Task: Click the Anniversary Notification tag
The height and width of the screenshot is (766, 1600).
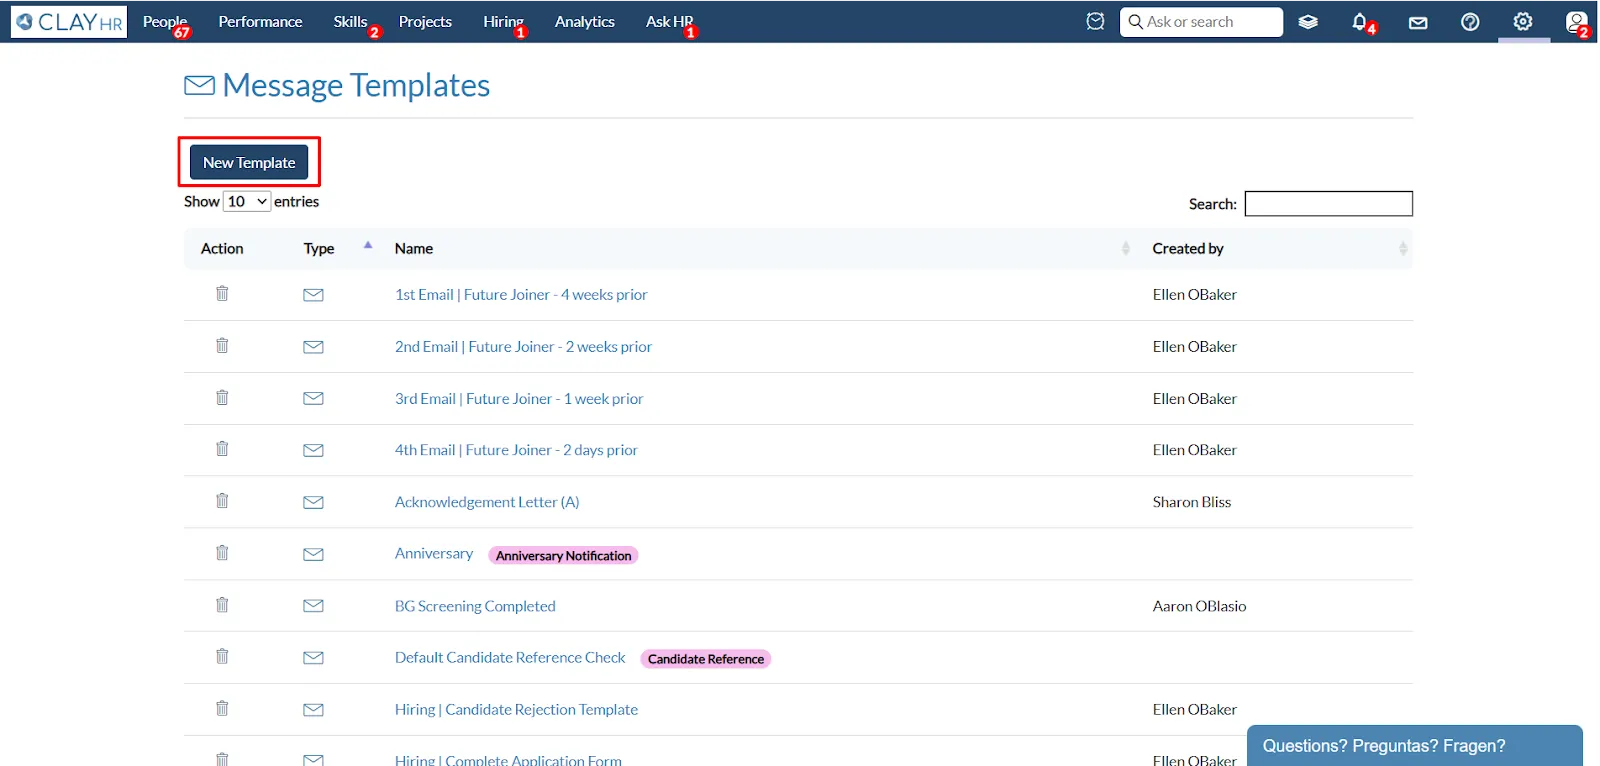Action: (563, 555)
